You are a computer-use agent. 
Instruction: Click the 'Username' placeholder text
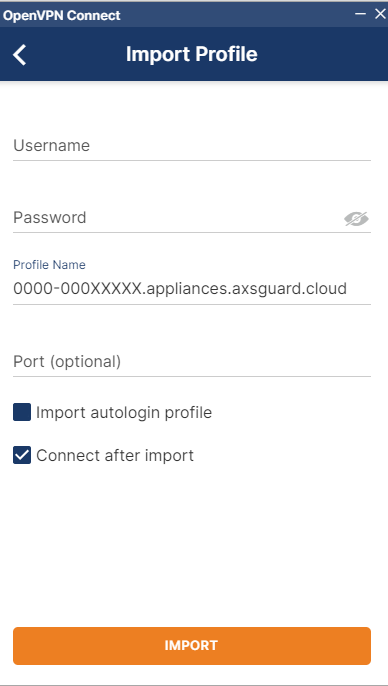coord(52,146)
